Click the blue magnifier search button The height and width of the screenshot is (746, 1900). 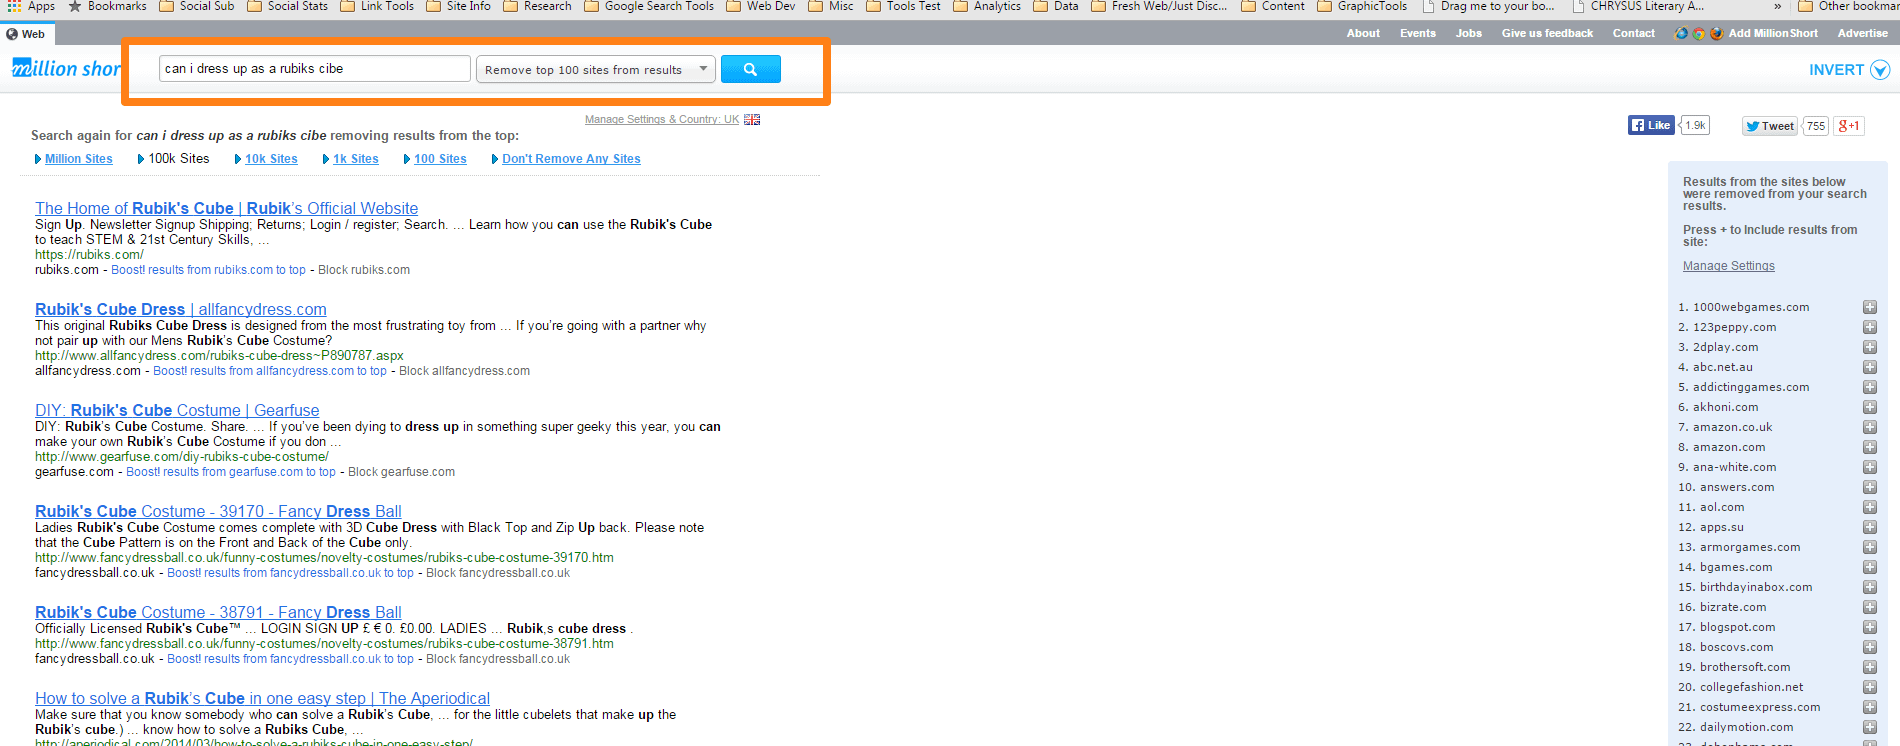(750, 69)
